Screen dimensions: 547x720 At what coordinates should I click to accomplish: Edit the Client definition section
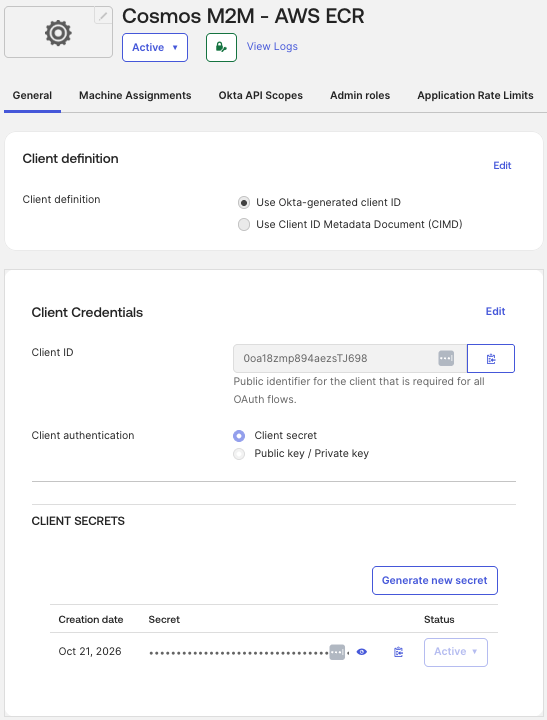point(502,165)
